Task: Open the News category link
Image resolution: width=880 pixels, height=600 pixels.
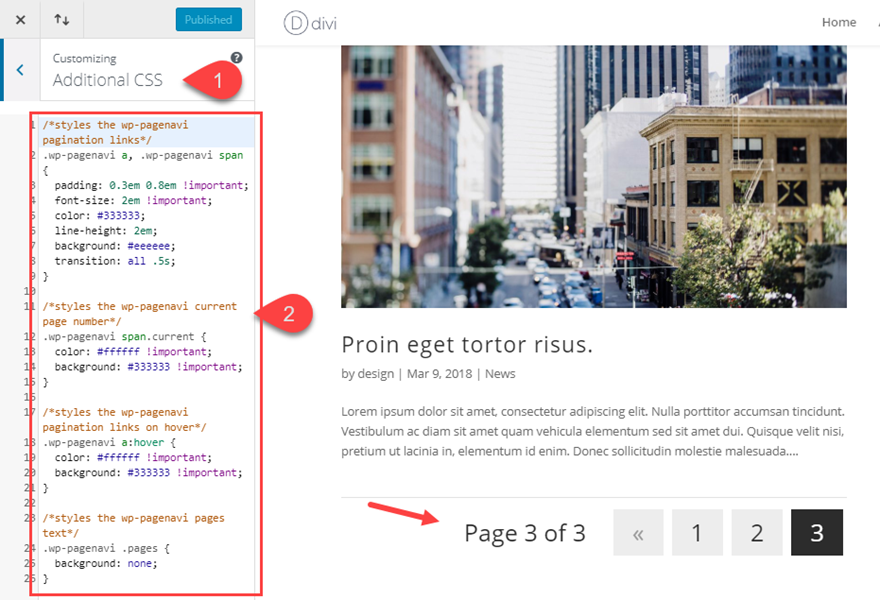Action: [500, 374]
